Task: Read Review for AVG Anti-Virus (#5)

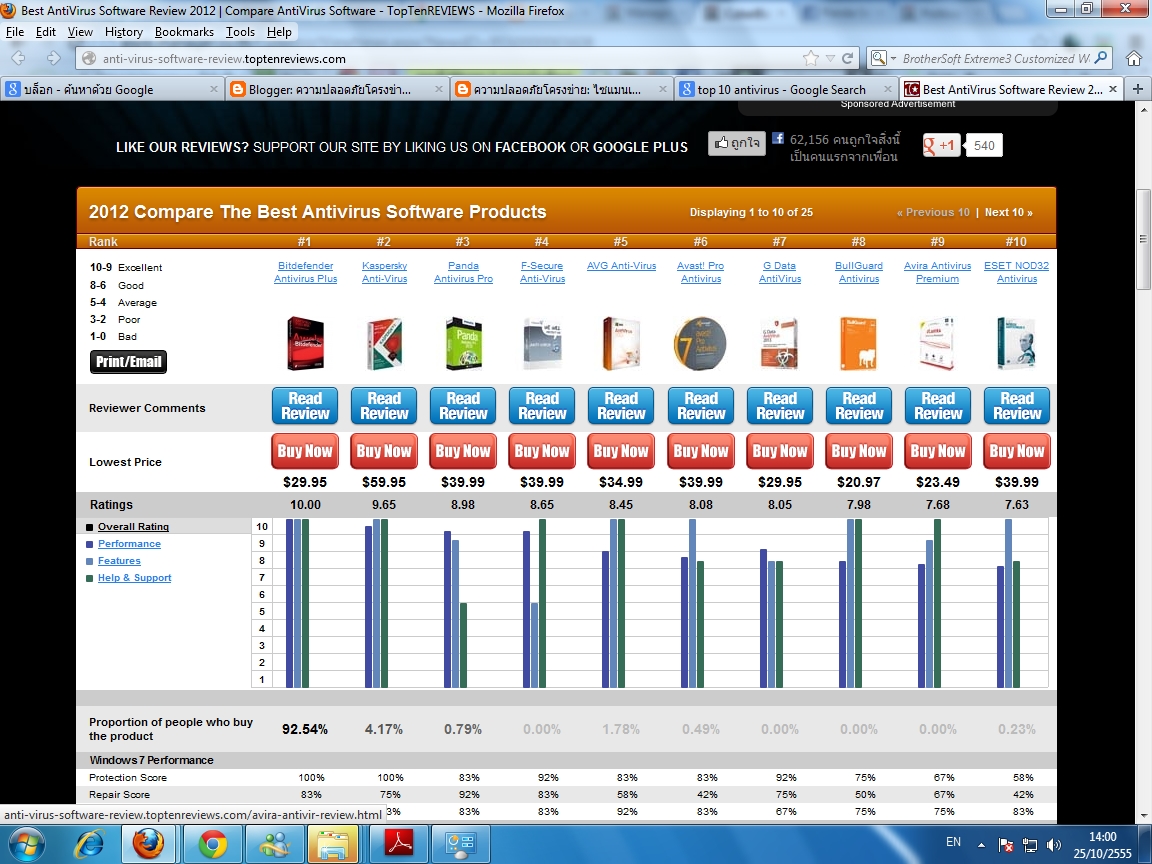Action: click(621, 406)
